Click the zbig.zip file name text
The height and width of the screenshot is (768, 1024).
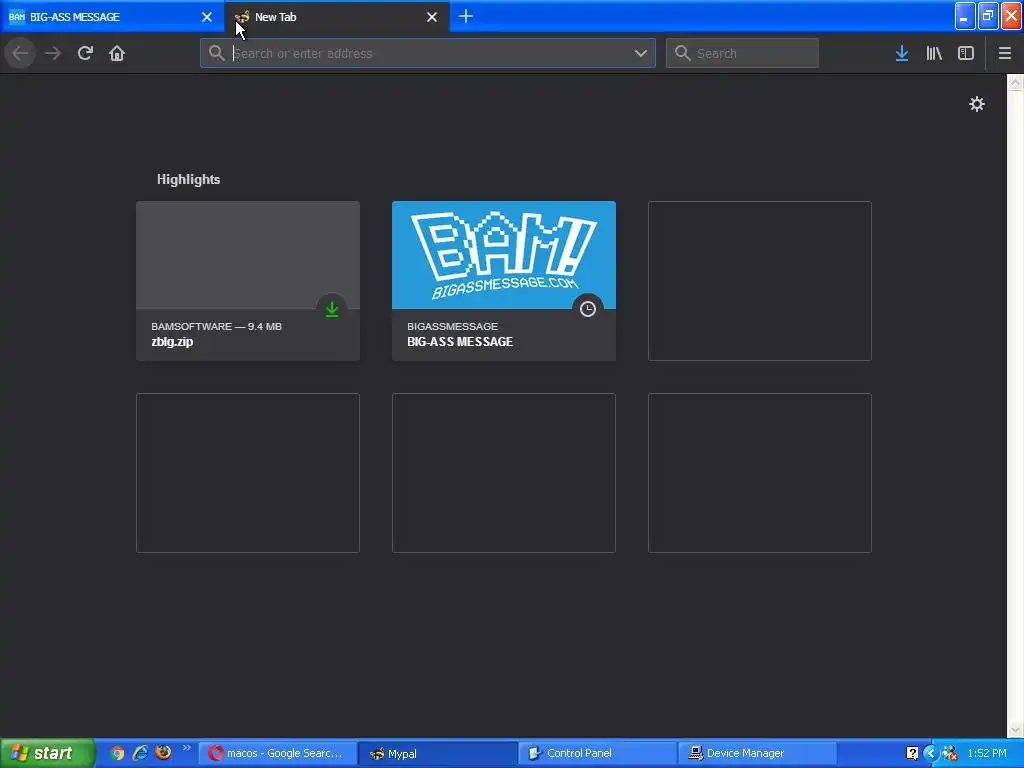tap(172, 342)
